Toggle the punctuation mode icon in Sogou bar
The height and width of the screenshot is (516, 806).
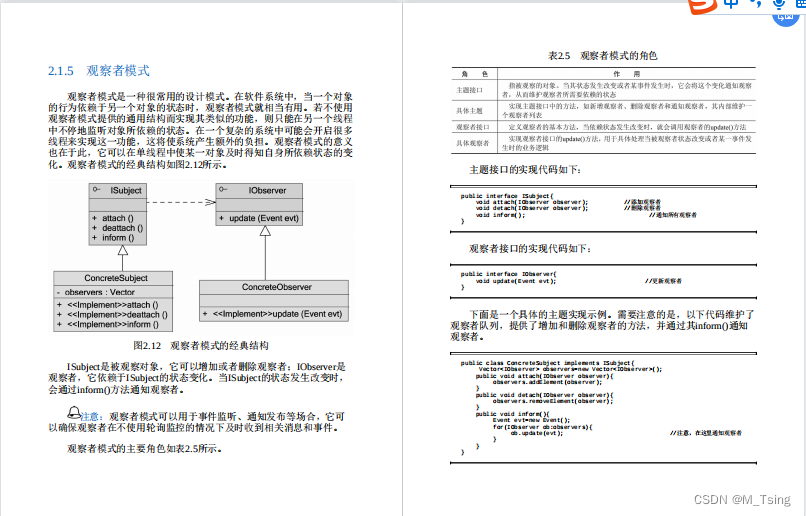(x=757, y=4)
